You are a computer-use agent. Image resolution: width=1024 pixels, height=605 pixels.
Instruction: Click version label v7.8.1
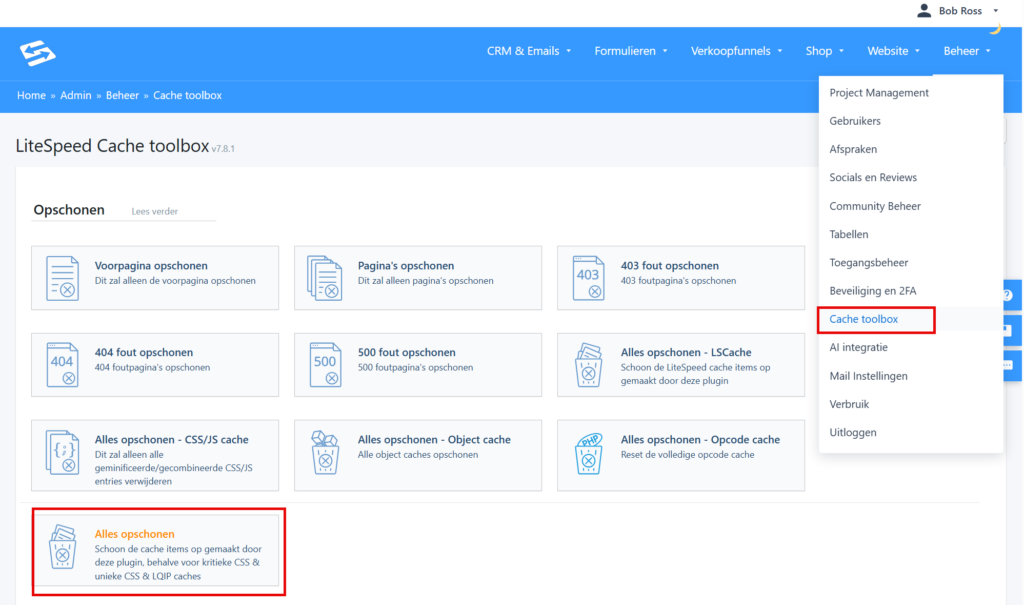tap(223, 149)
